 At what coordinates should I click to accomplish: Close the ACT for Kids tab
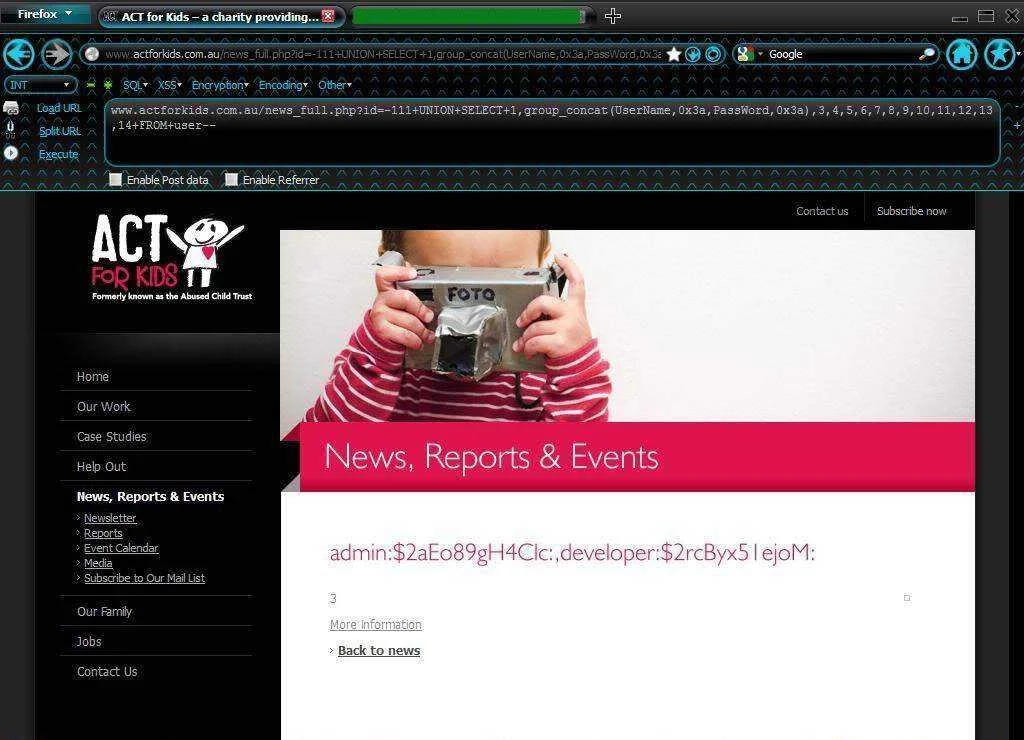click(x=328, y=16)
